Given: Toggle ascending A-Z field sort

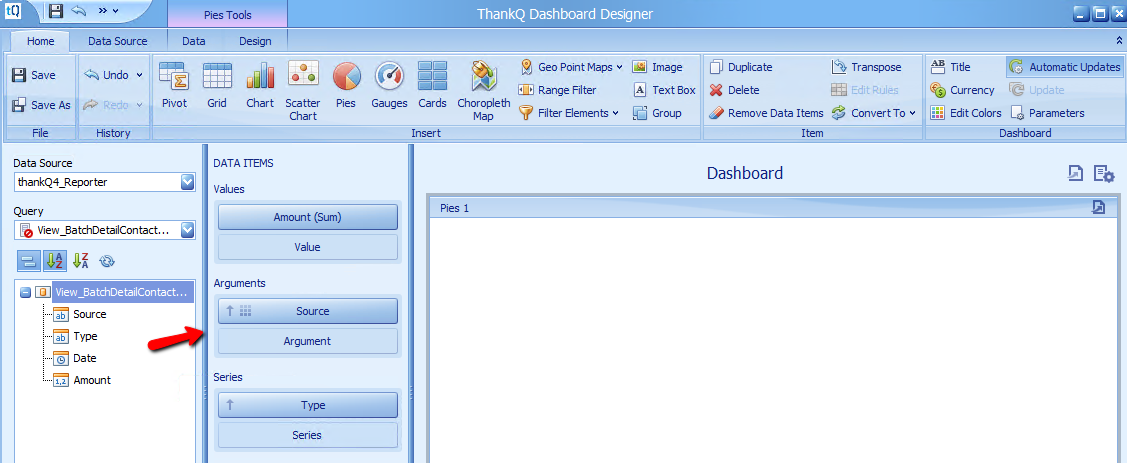Looking at the screenshot, I should click(55, 261).
